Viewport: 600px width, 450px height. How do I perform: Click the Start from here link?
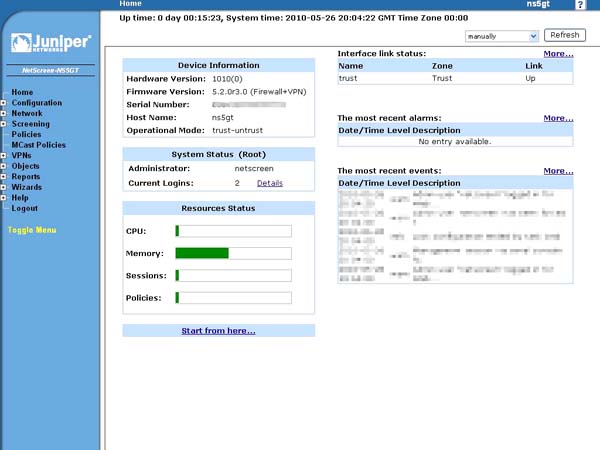(x=218, y=331)
